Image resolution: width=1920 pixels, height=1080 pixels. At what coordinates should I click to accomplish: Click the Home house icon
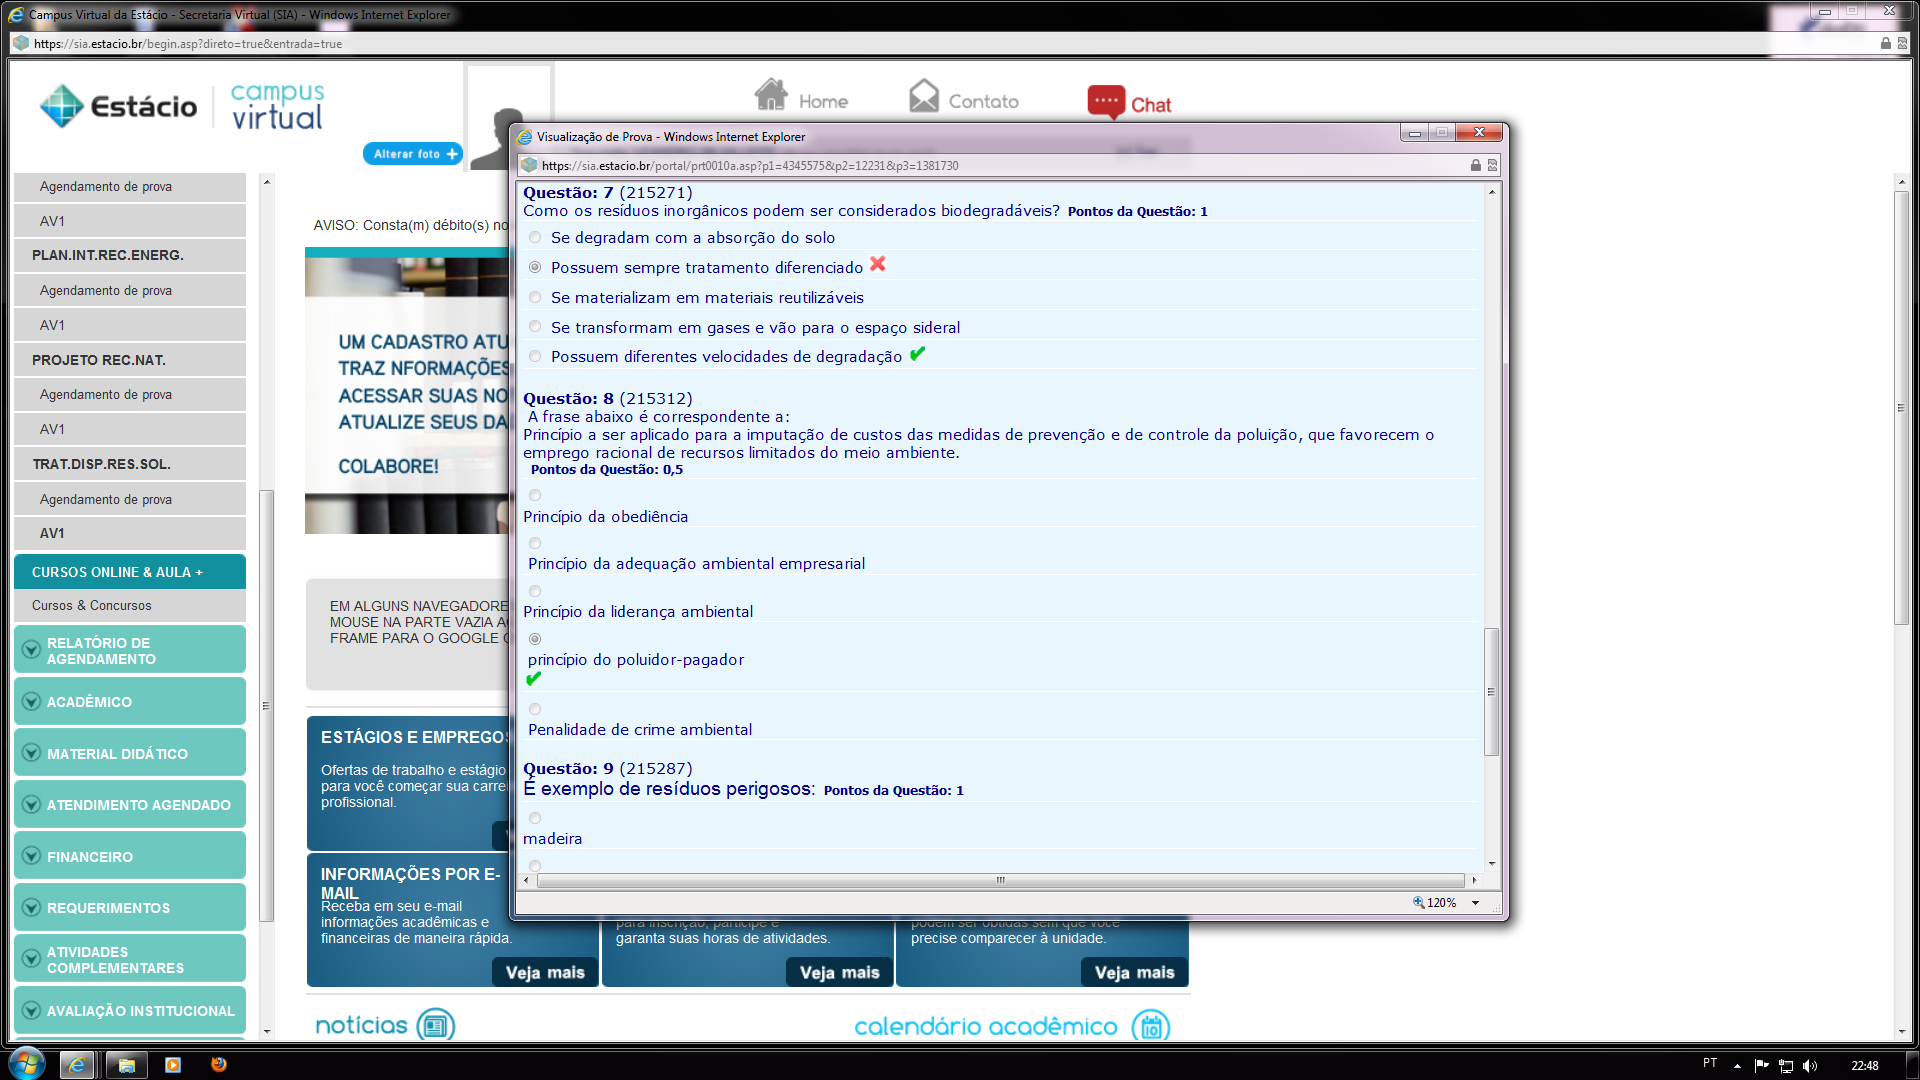[x=771, y=95]
